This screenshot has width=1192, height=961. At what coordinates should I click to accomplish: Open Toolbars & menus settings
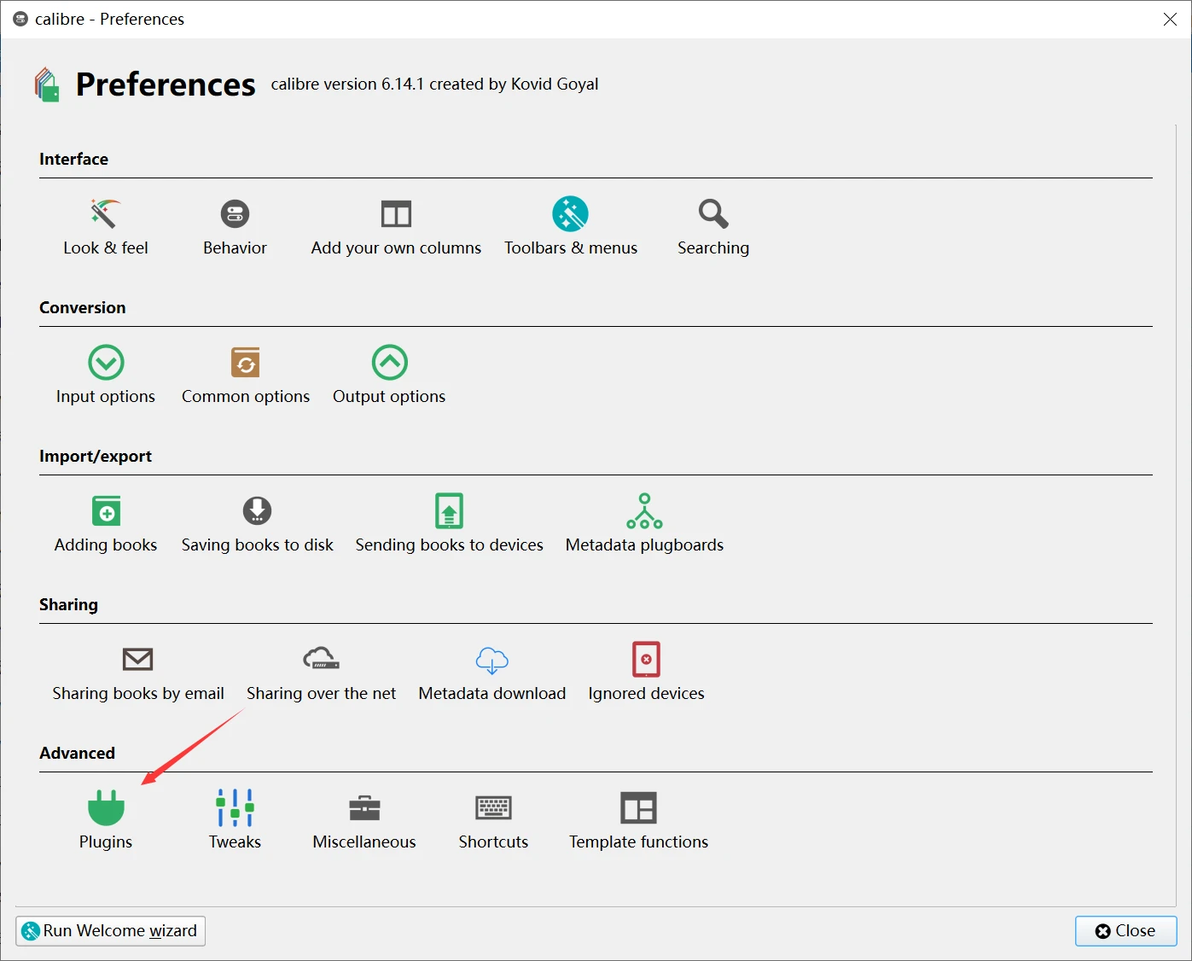coord(571,227)
